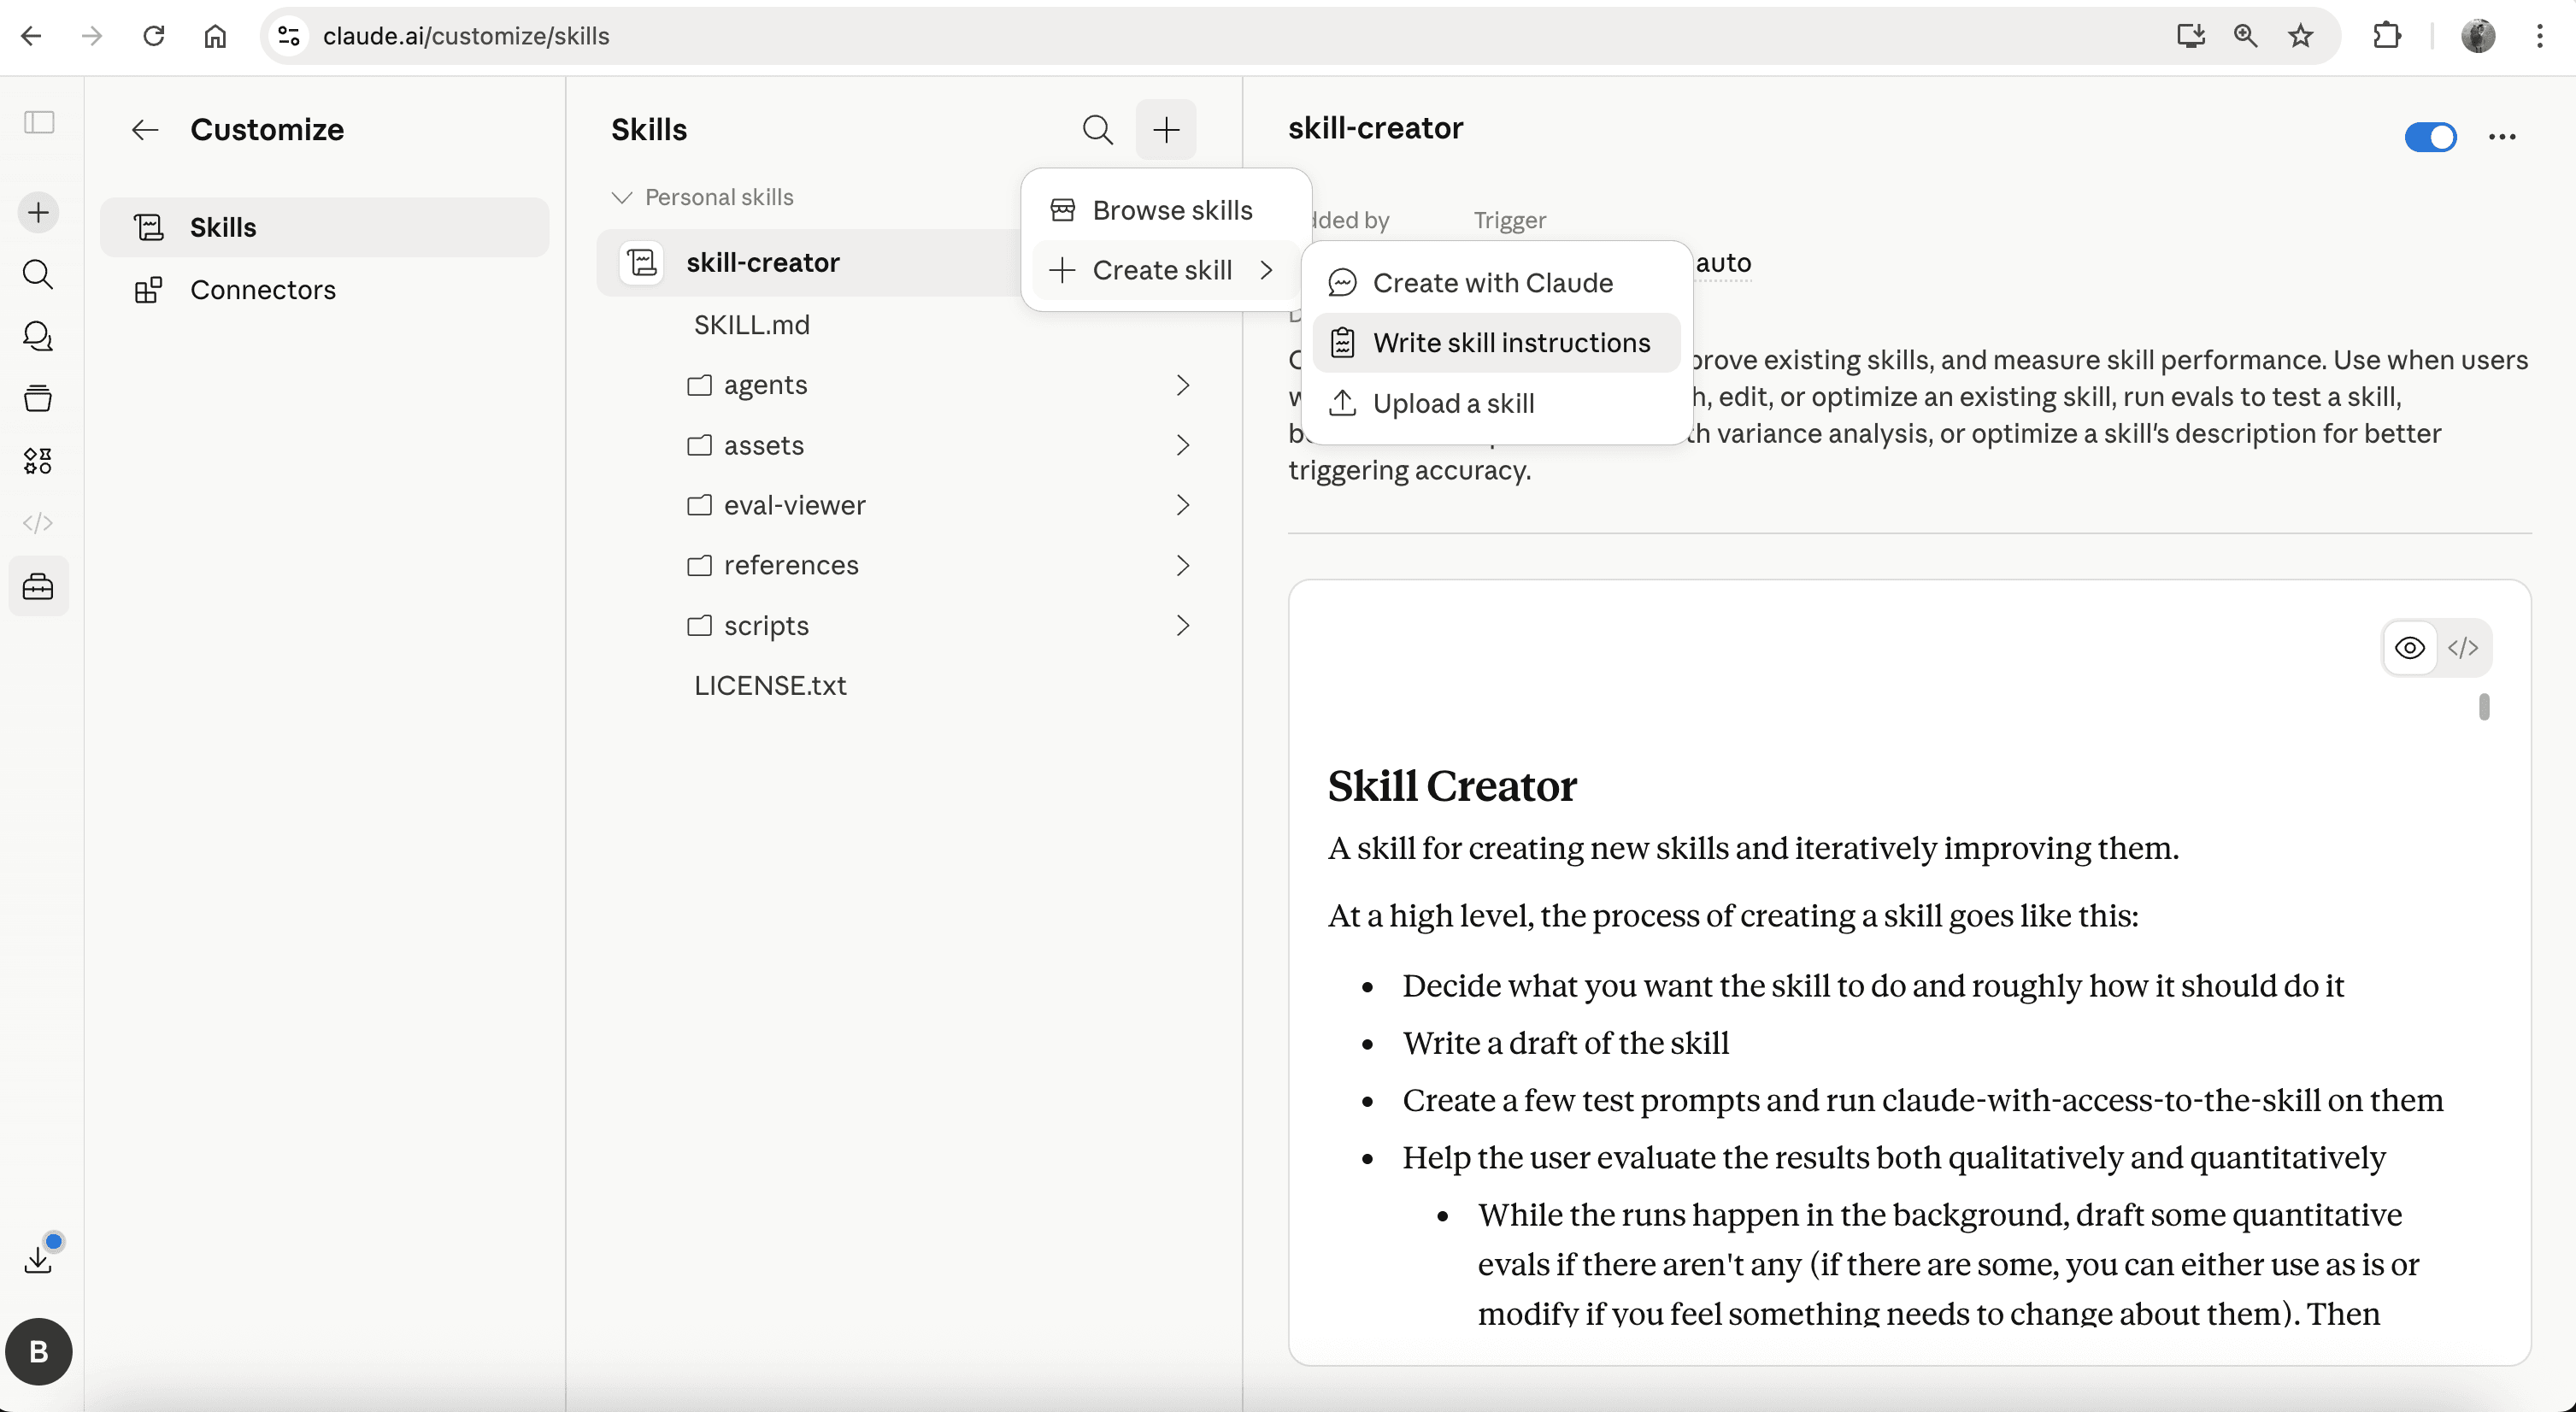The width and height of the screenshot is (2576, 1412).
Task: Disable the skill-creator toggle switch
Action: tap(2430, 137)
